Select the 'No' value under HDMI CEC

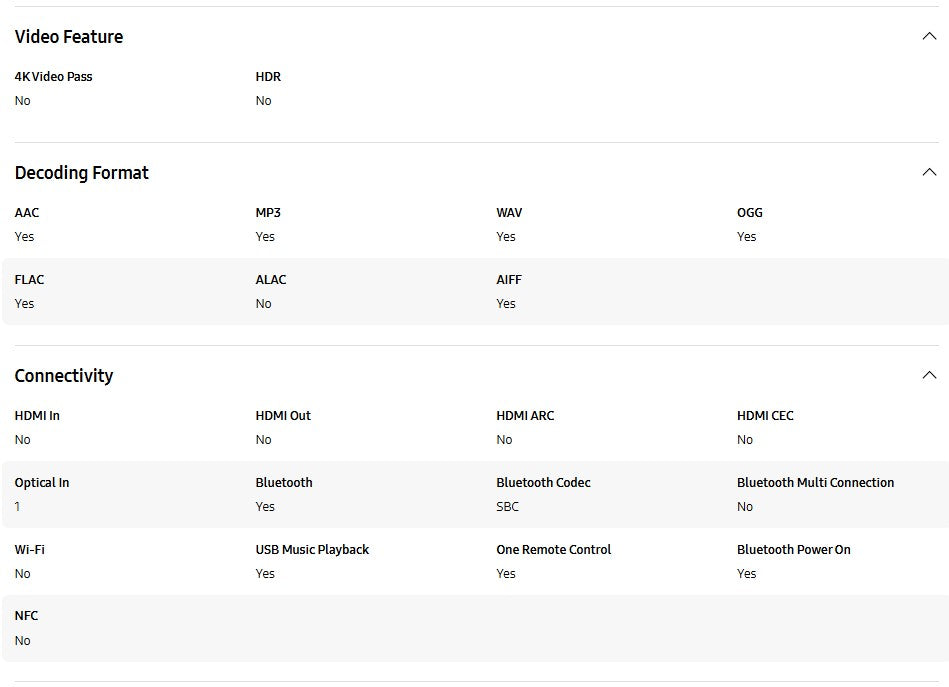click(x=745, y=440)
